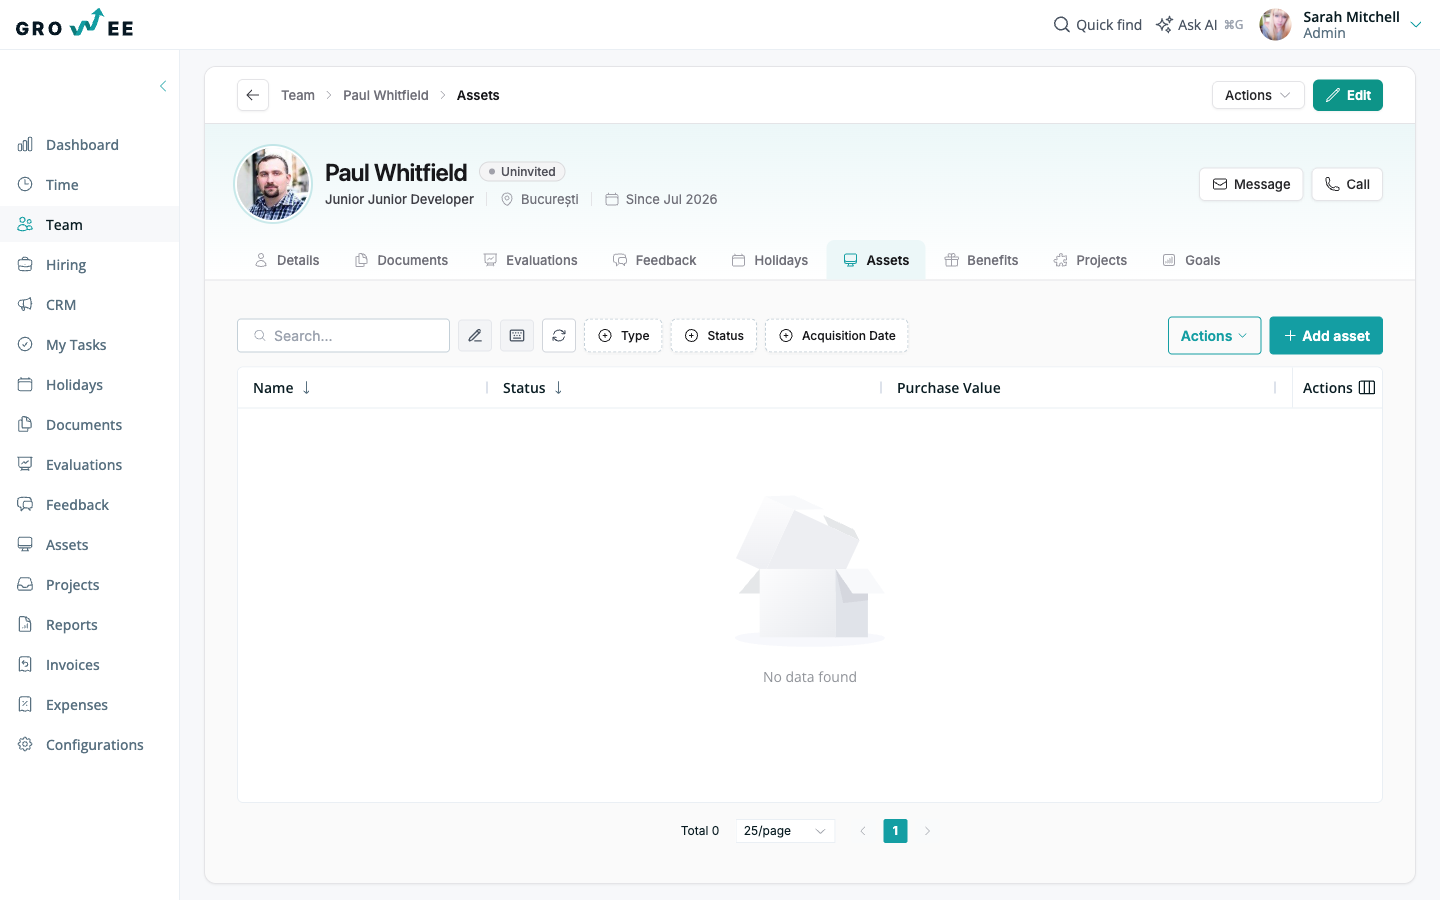Switch to the Projects tab
The width and height of the screenshot is (1440, 900).
click(x=1090, y=260)
